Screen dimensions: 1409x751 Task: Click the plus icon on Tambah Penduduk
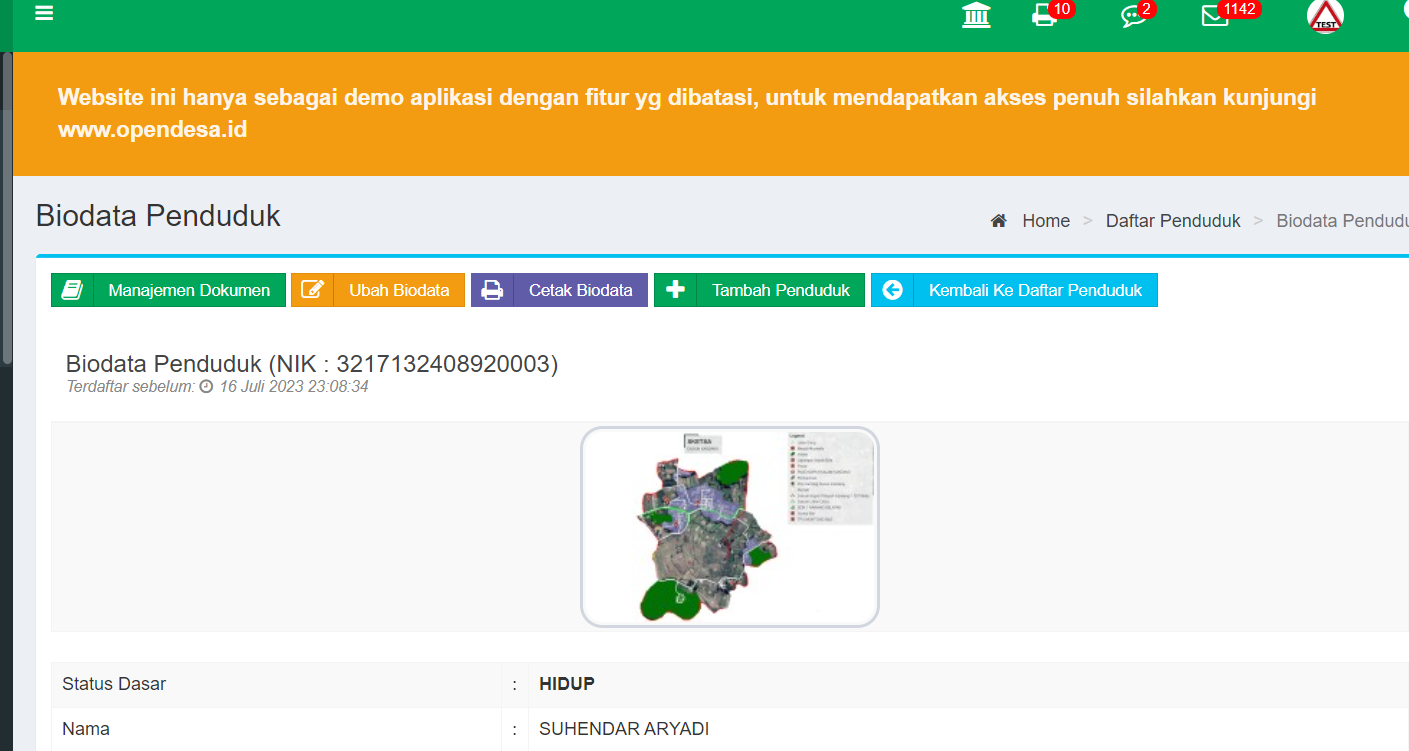click(x=675, y=289)
